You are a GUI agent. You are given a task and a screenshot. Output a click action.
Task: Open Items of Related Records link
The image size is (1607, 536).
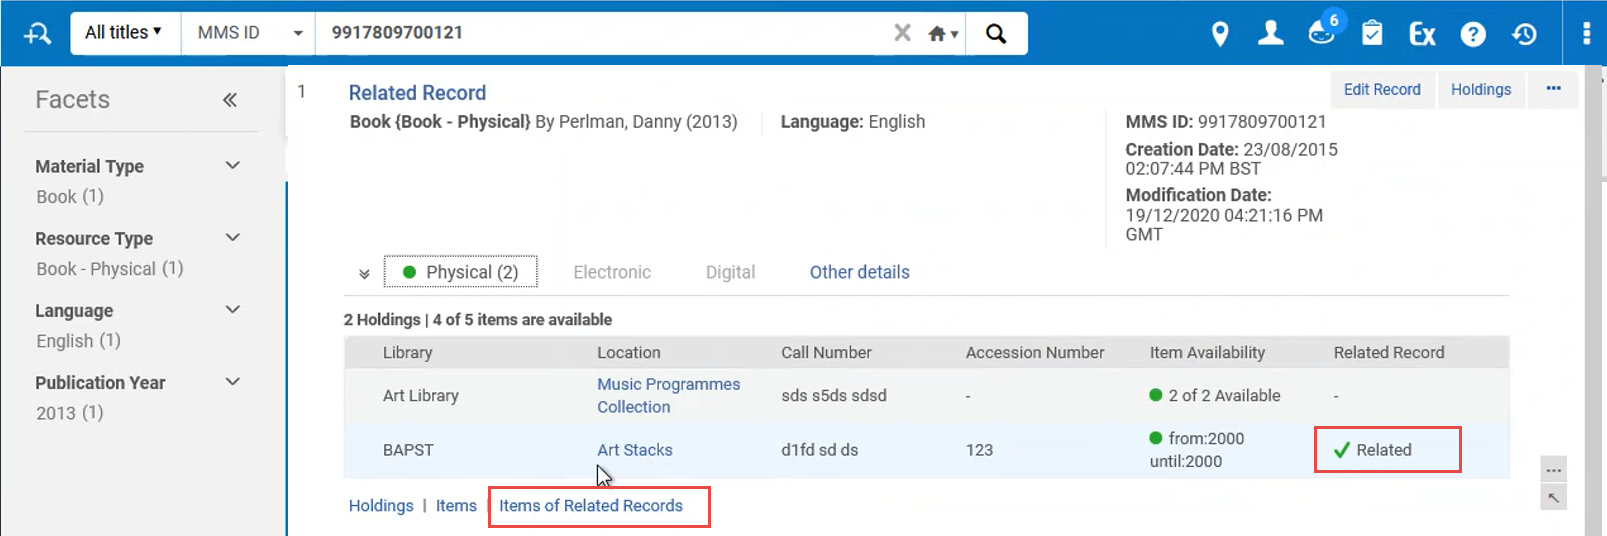click(x=591, y=506)
